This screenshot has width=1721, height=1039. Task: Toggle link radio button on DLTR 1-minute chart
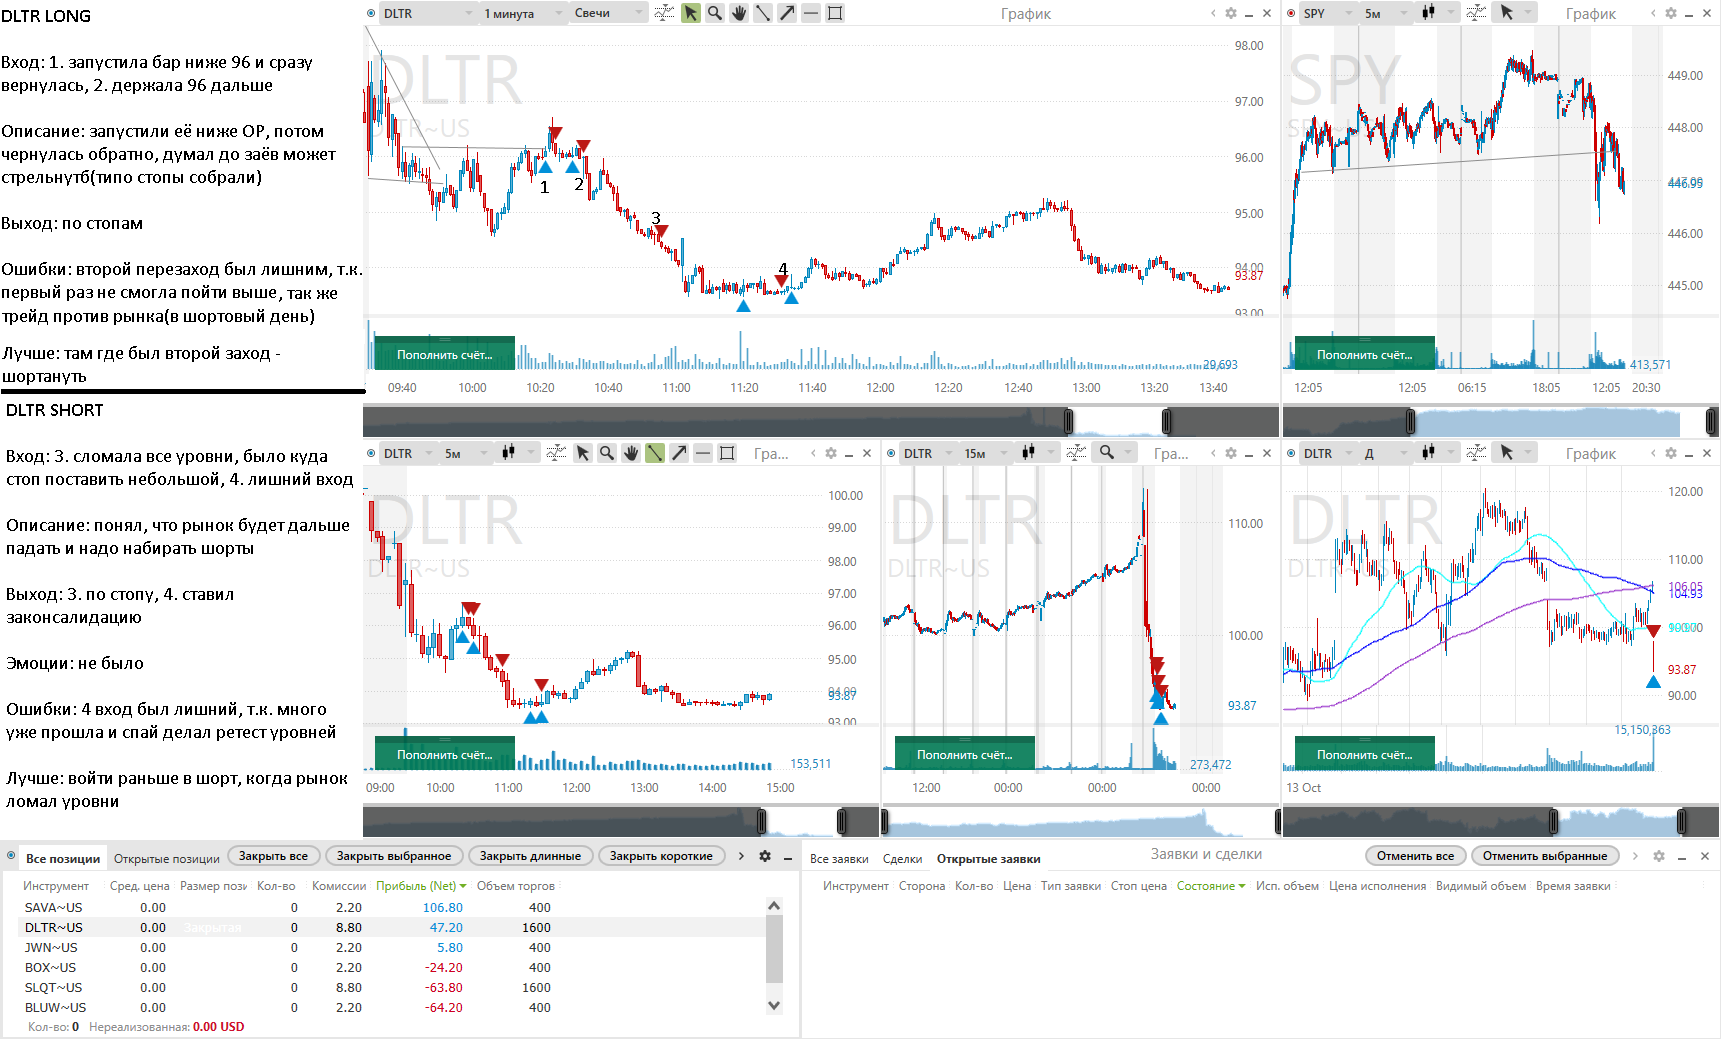tap(371, 13)
